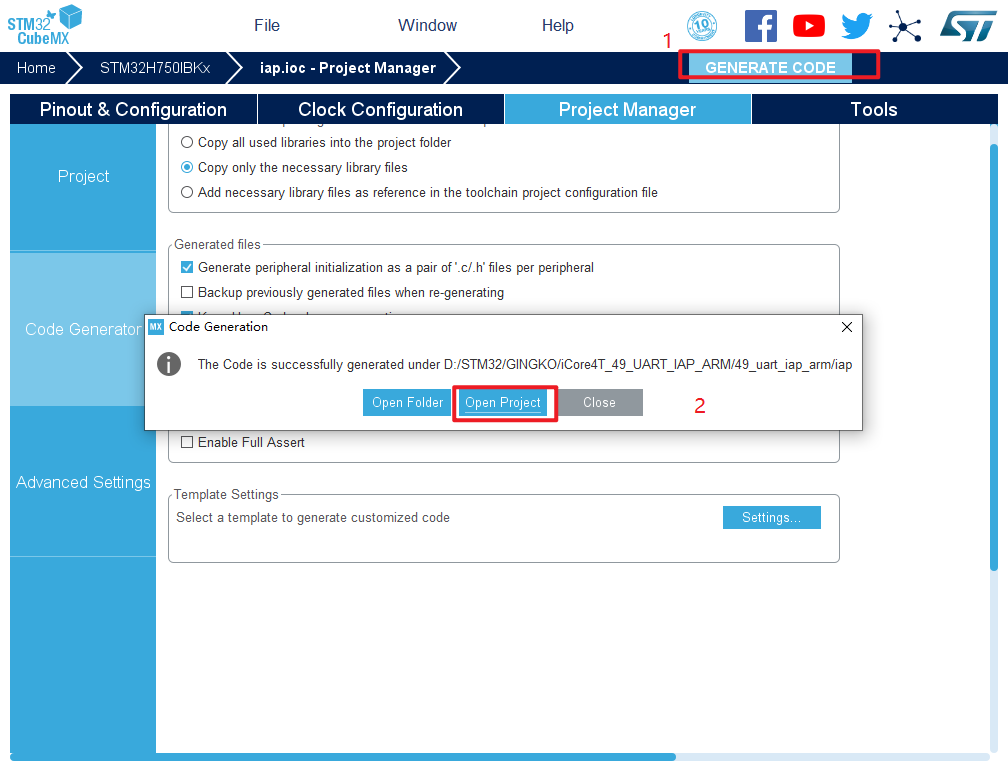Click the Open Project button
The width and height of the screenshot is (1008, 771).
click(x=503, y=403)
